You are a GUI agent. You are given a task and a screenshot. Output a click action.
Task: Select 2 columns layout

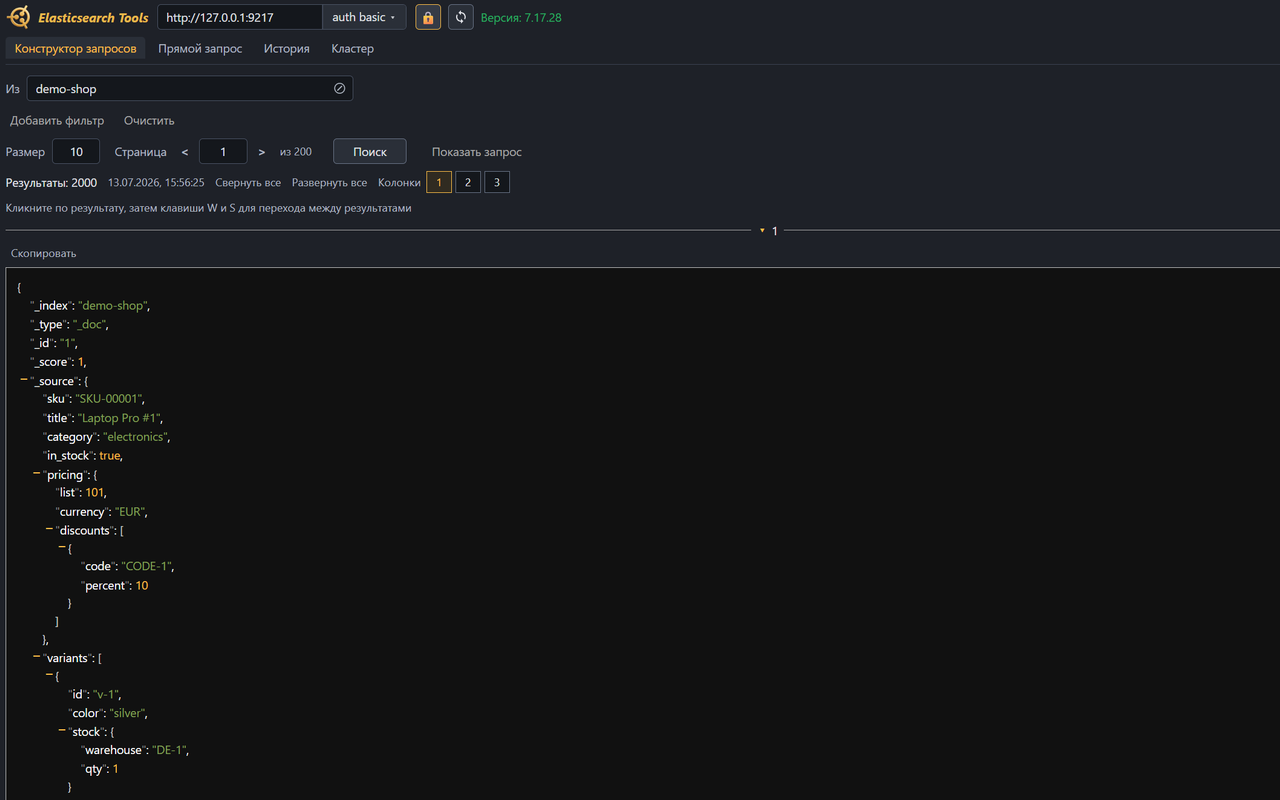tap(468, 182)
